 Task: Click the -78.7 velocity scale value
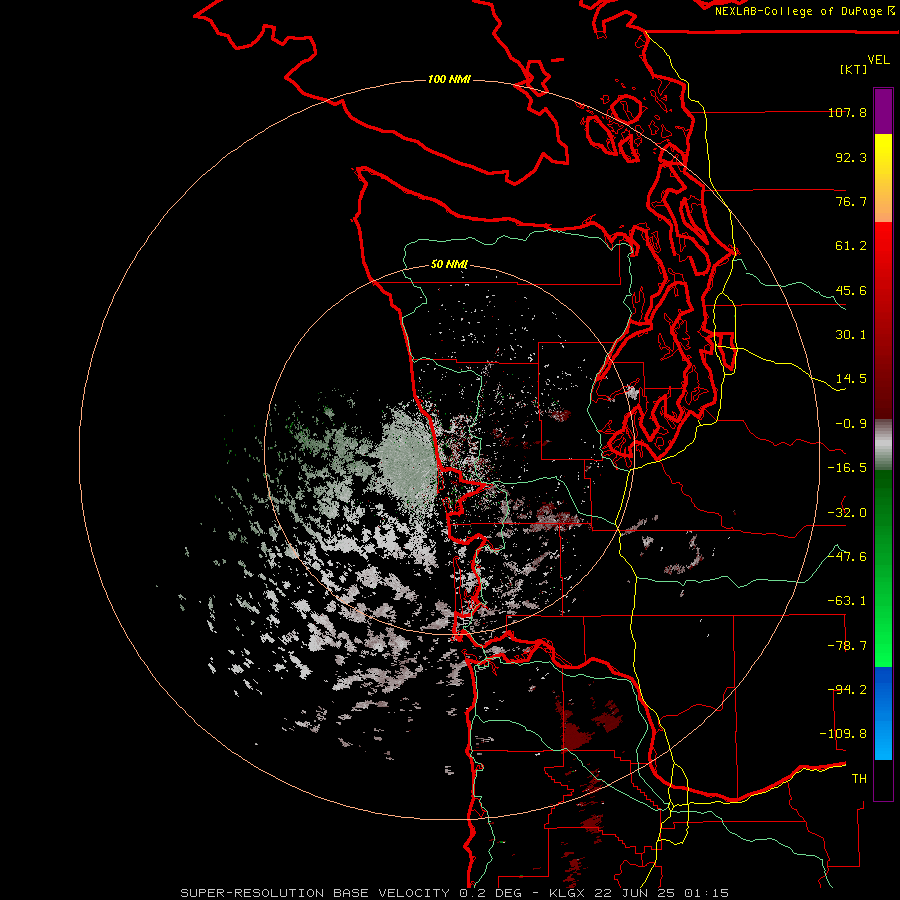click(847, 645)
